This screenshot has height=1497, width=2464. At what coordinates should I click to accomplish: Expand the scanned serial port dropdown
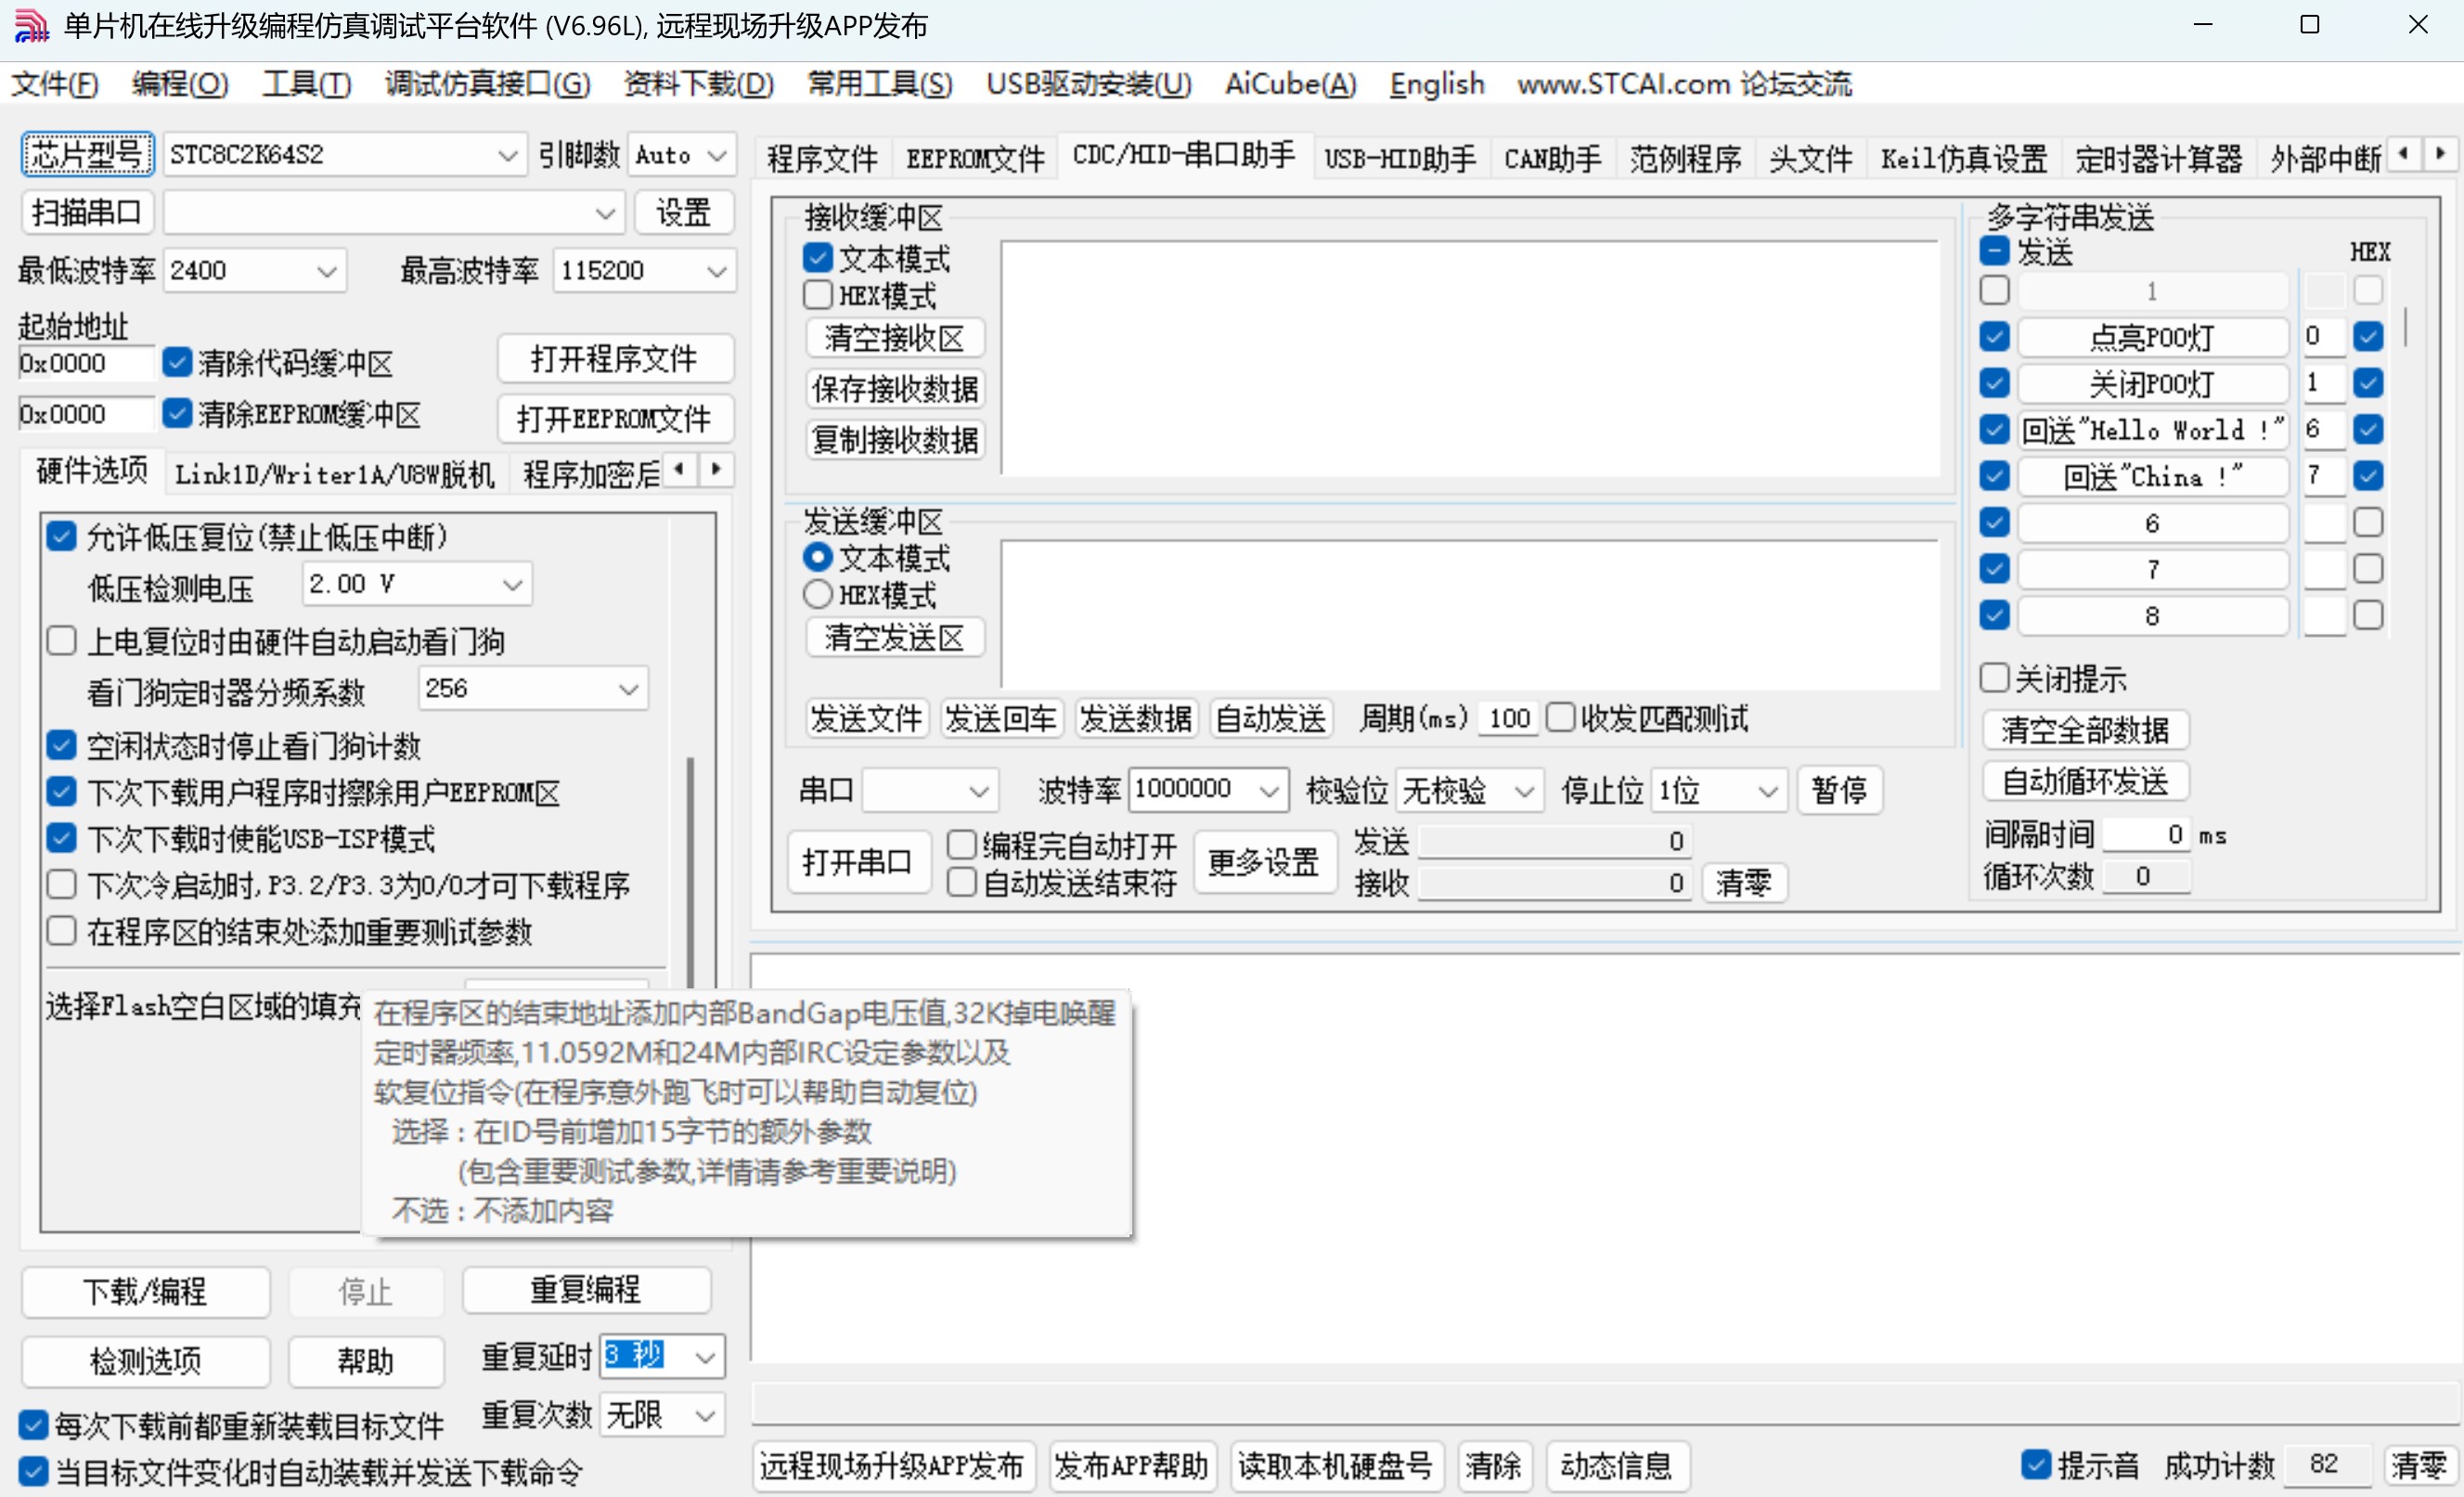393,213
